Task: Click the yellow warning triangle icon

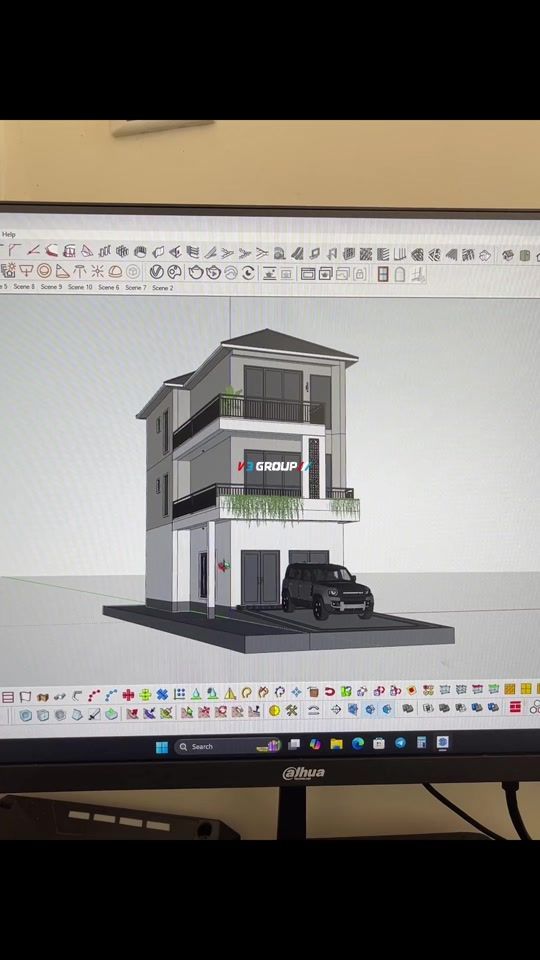Action: pos(230,694)
